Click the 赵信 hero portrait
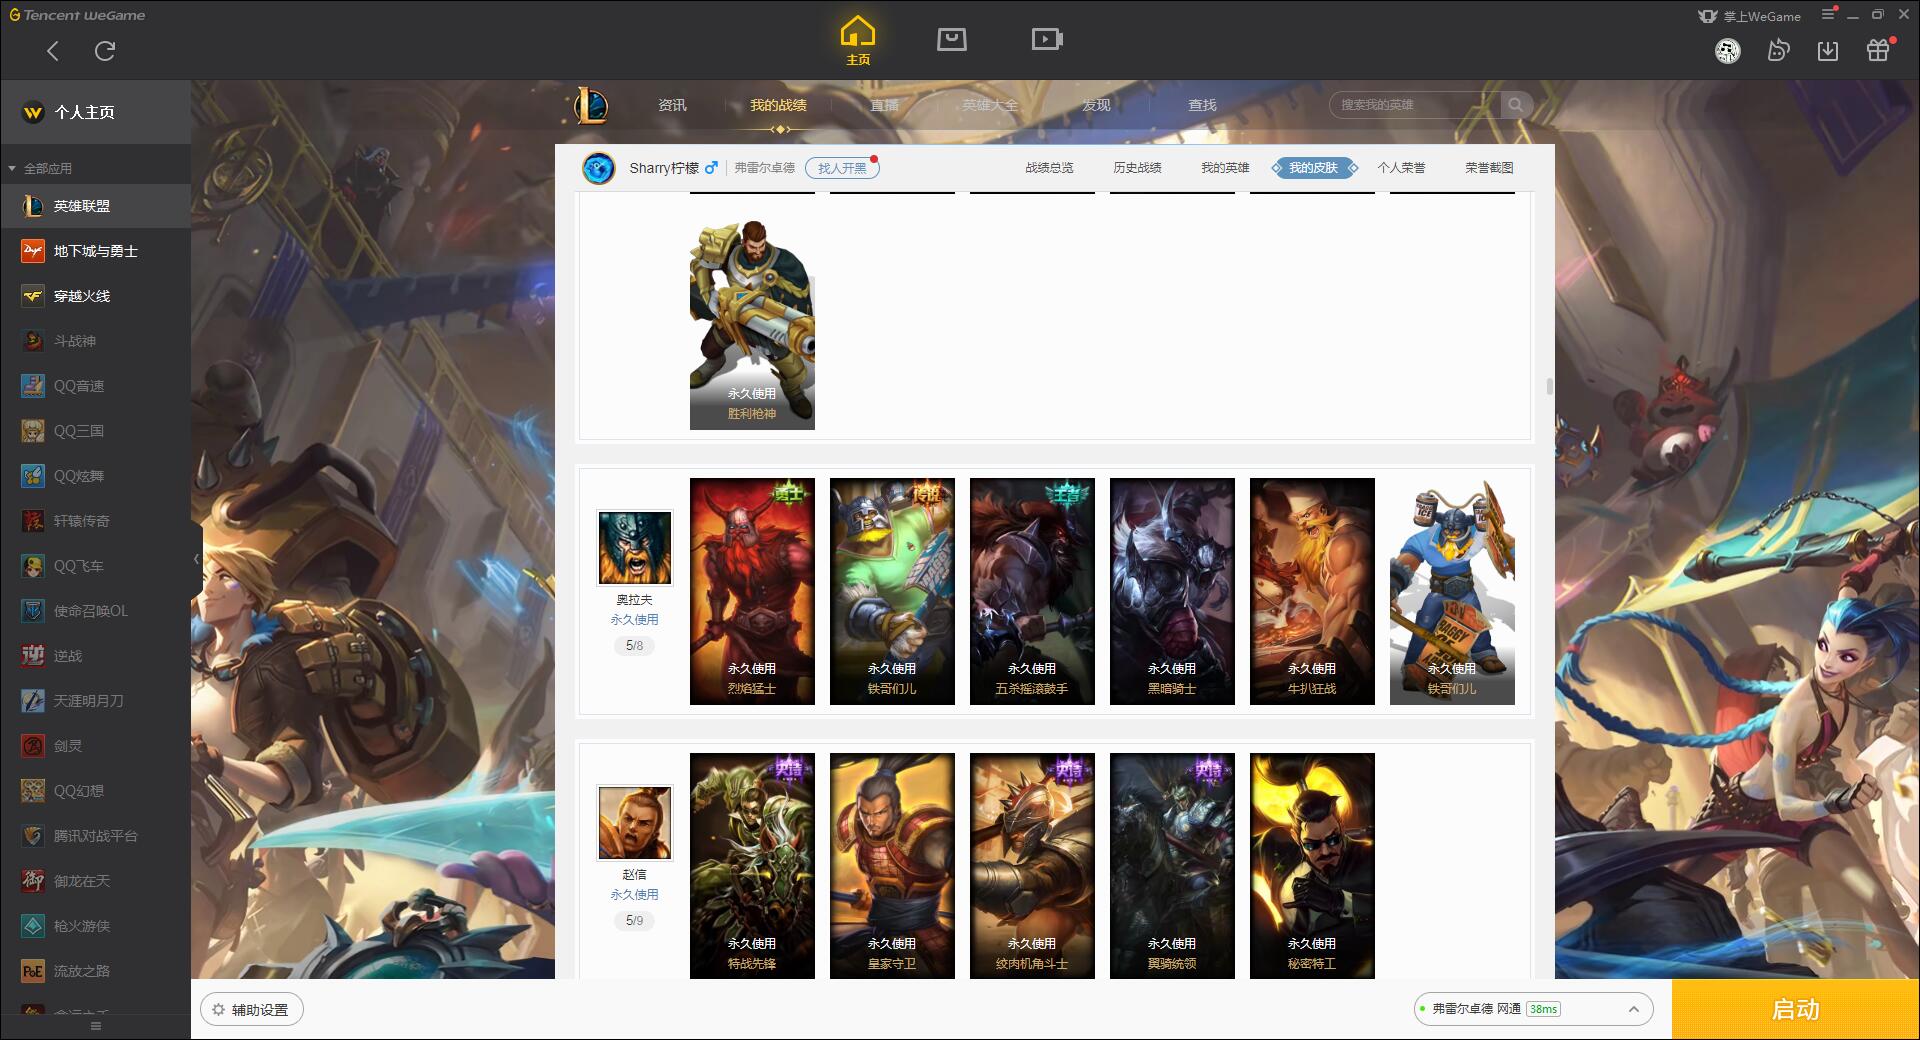This screenshot has height=1040, width=1920. [635, 823]
